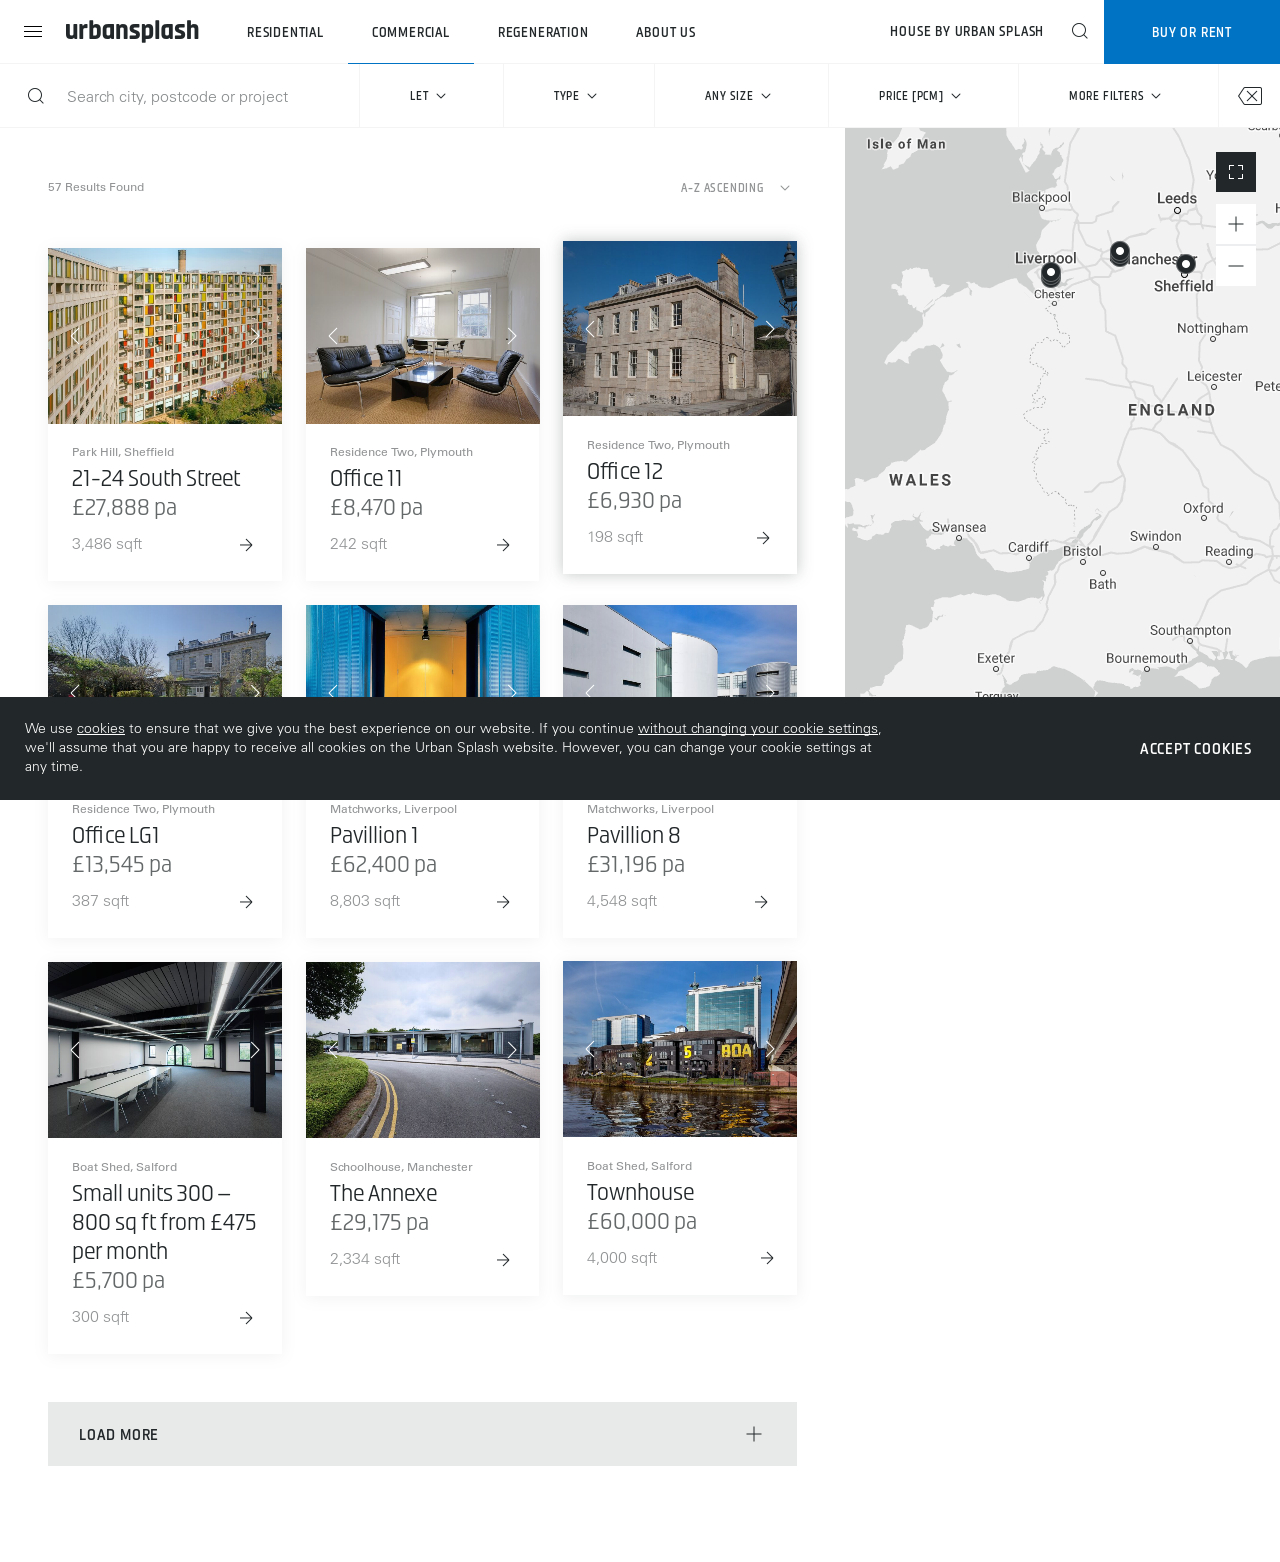
Task: Click the clear filters backspace icon
Action: coord(1249,96)
